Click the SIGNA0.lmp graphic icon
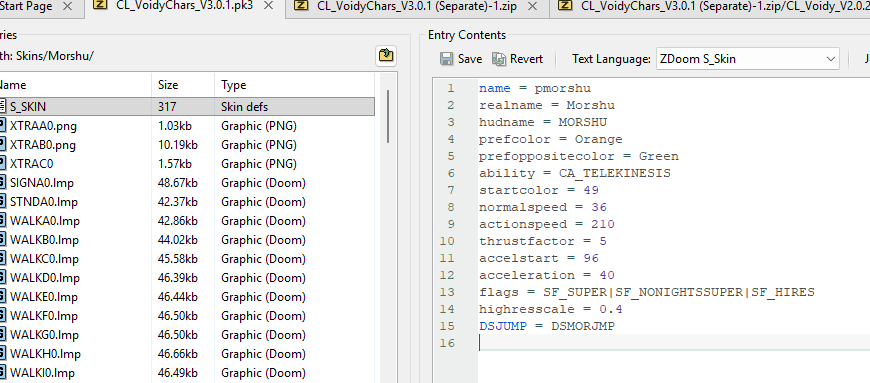This screenshot has width=870, height=383. coord(2,182)
